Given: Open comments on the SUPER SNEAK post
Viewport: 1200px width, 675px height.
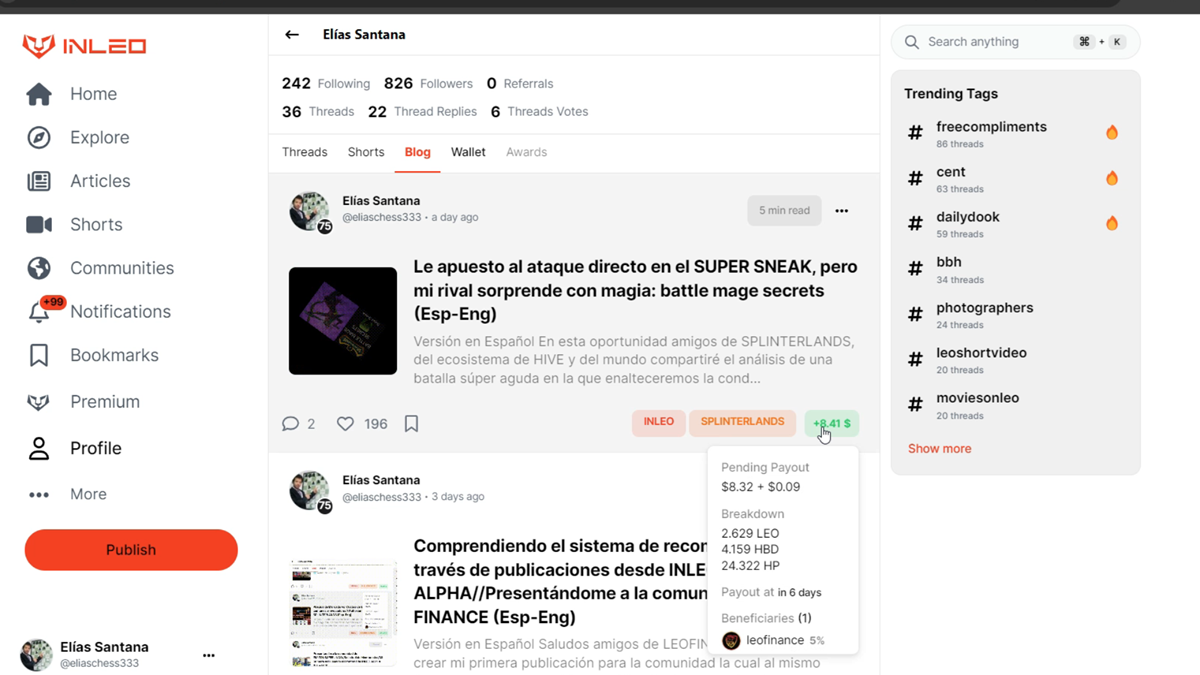Looking at the screenshot, I should (291, 424).
